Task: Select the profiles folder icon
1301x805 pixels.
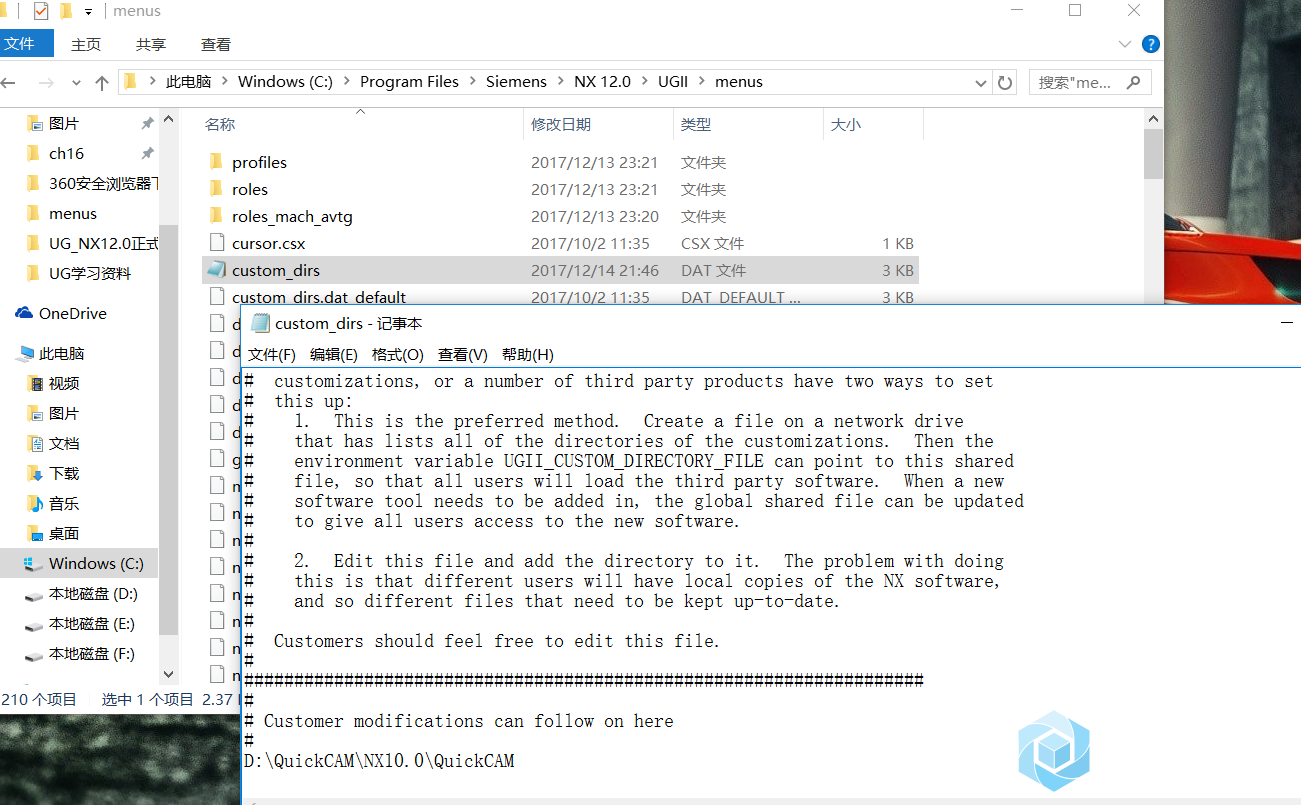Action: pos(216,162)
